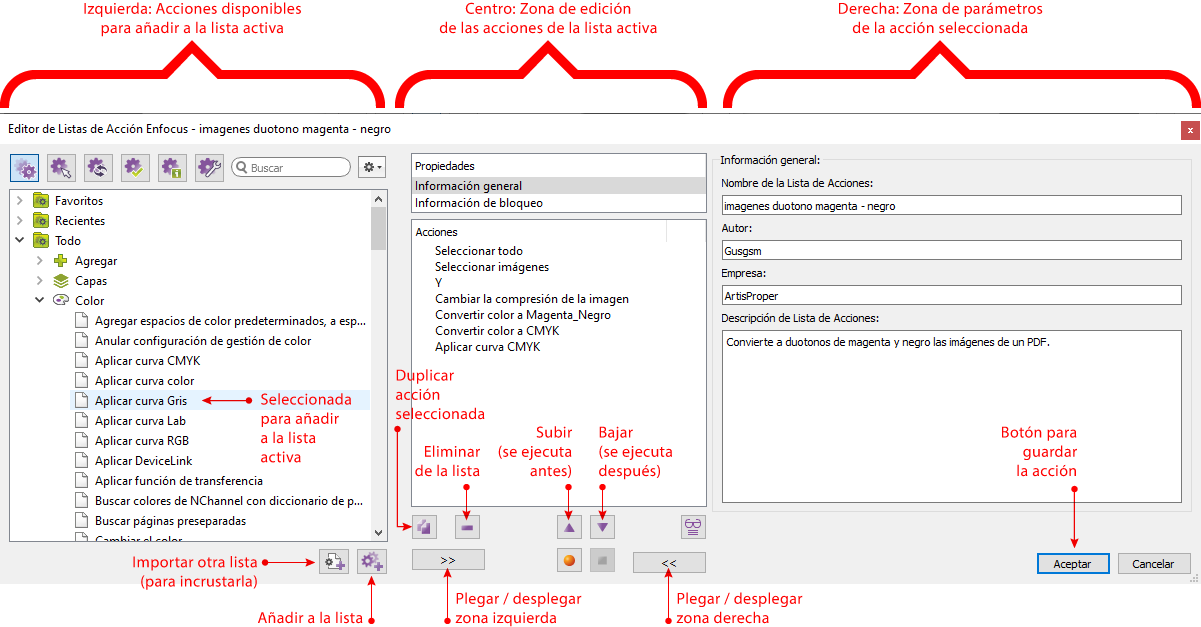This screenshot has width=1201, height=627.
Task: Select the selection actions filter (gear with cursor)
Action: 61,168
